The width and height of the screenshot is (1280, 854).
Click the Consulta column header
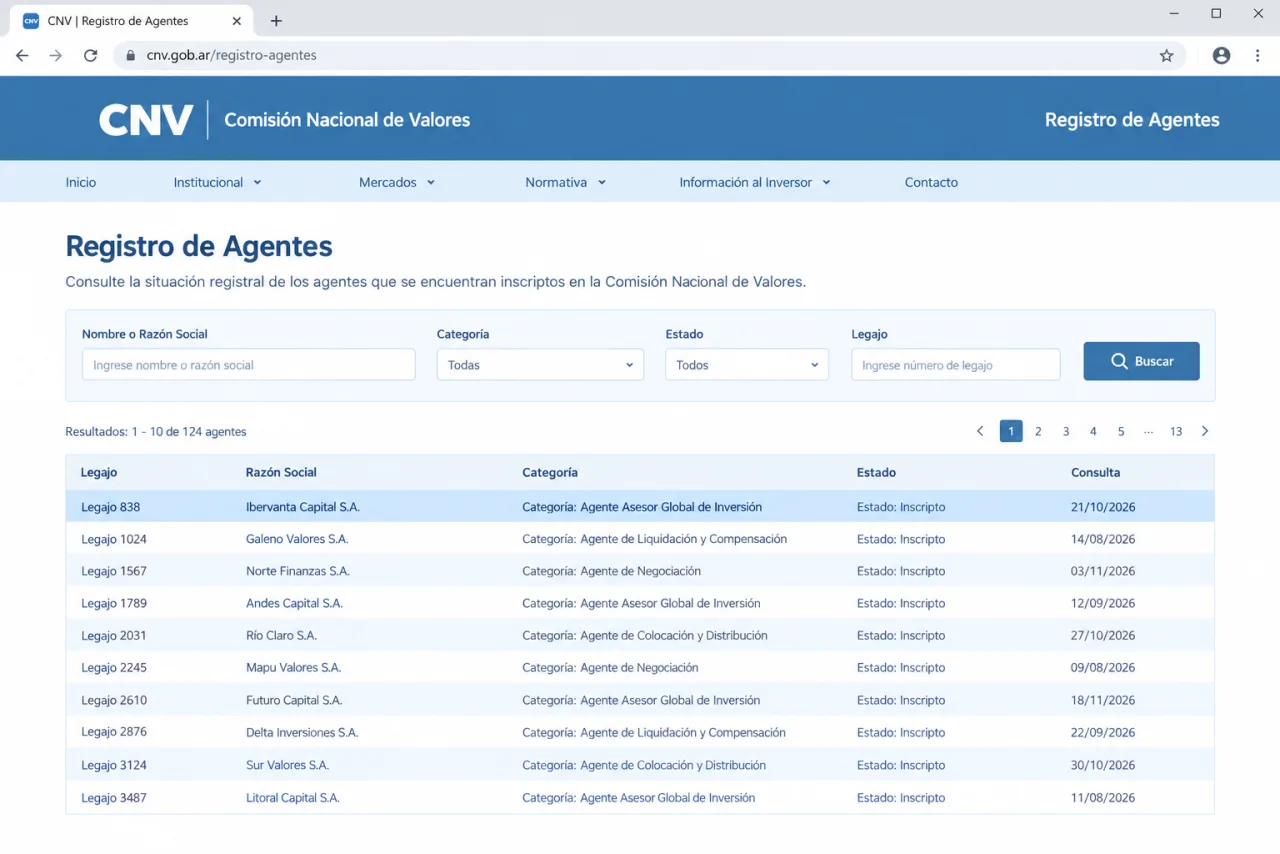point(1095,472)
